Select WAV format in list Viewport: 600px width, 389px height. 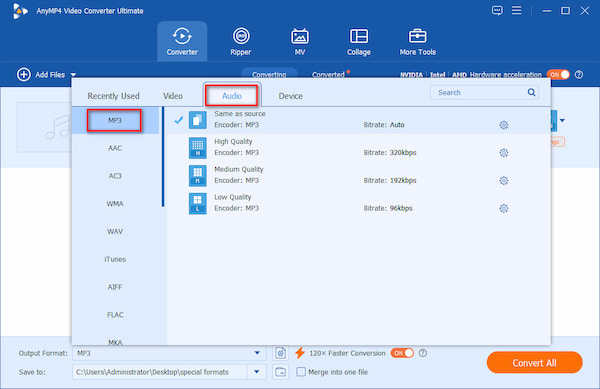pos(115,231)
